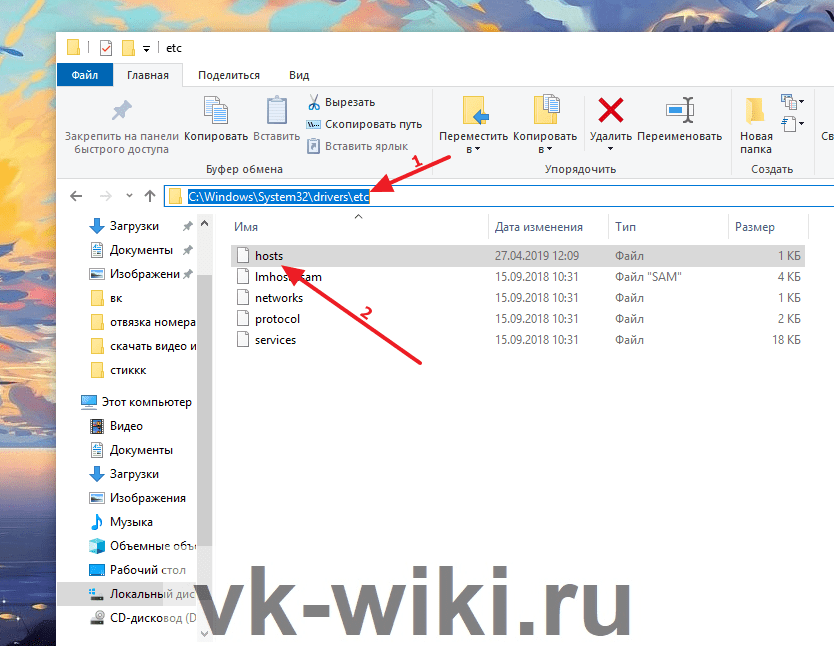Click the Copy icon in the ribbon
Screen dimensions: 834x646
click(215, 111)
